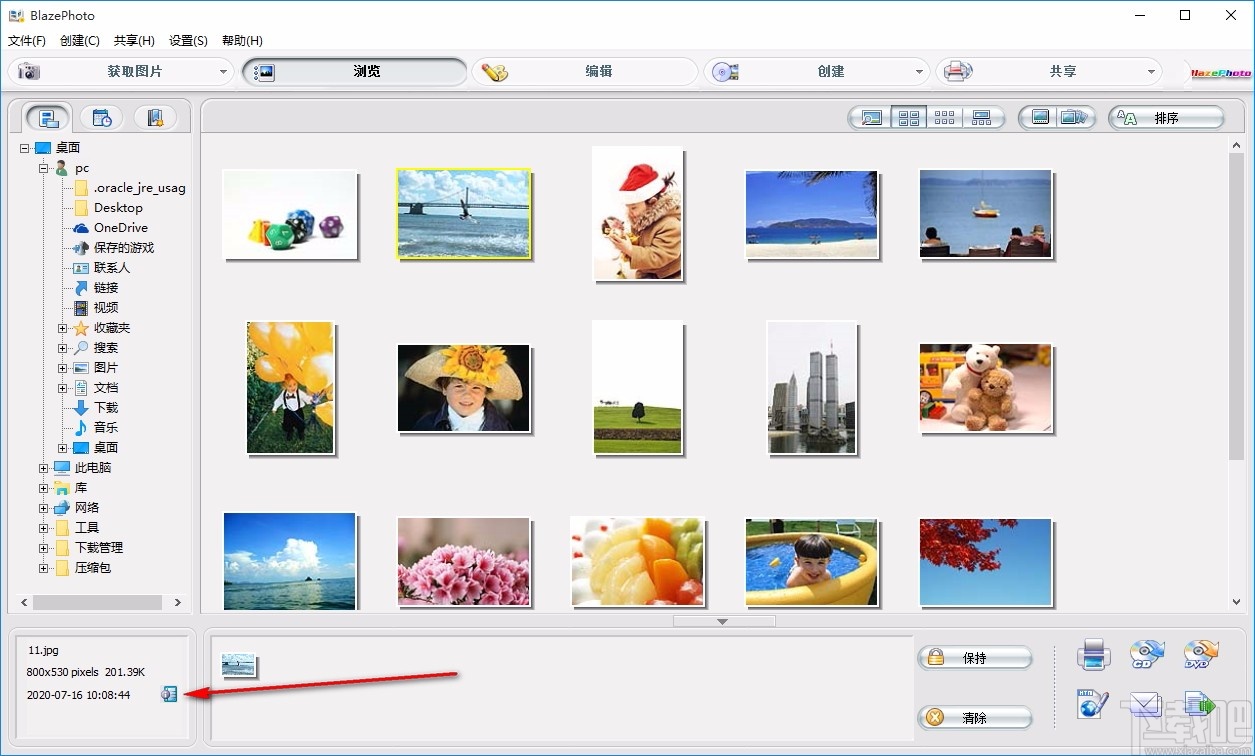Open the 获取图片 dropdown arrow

tap(224, 71)
